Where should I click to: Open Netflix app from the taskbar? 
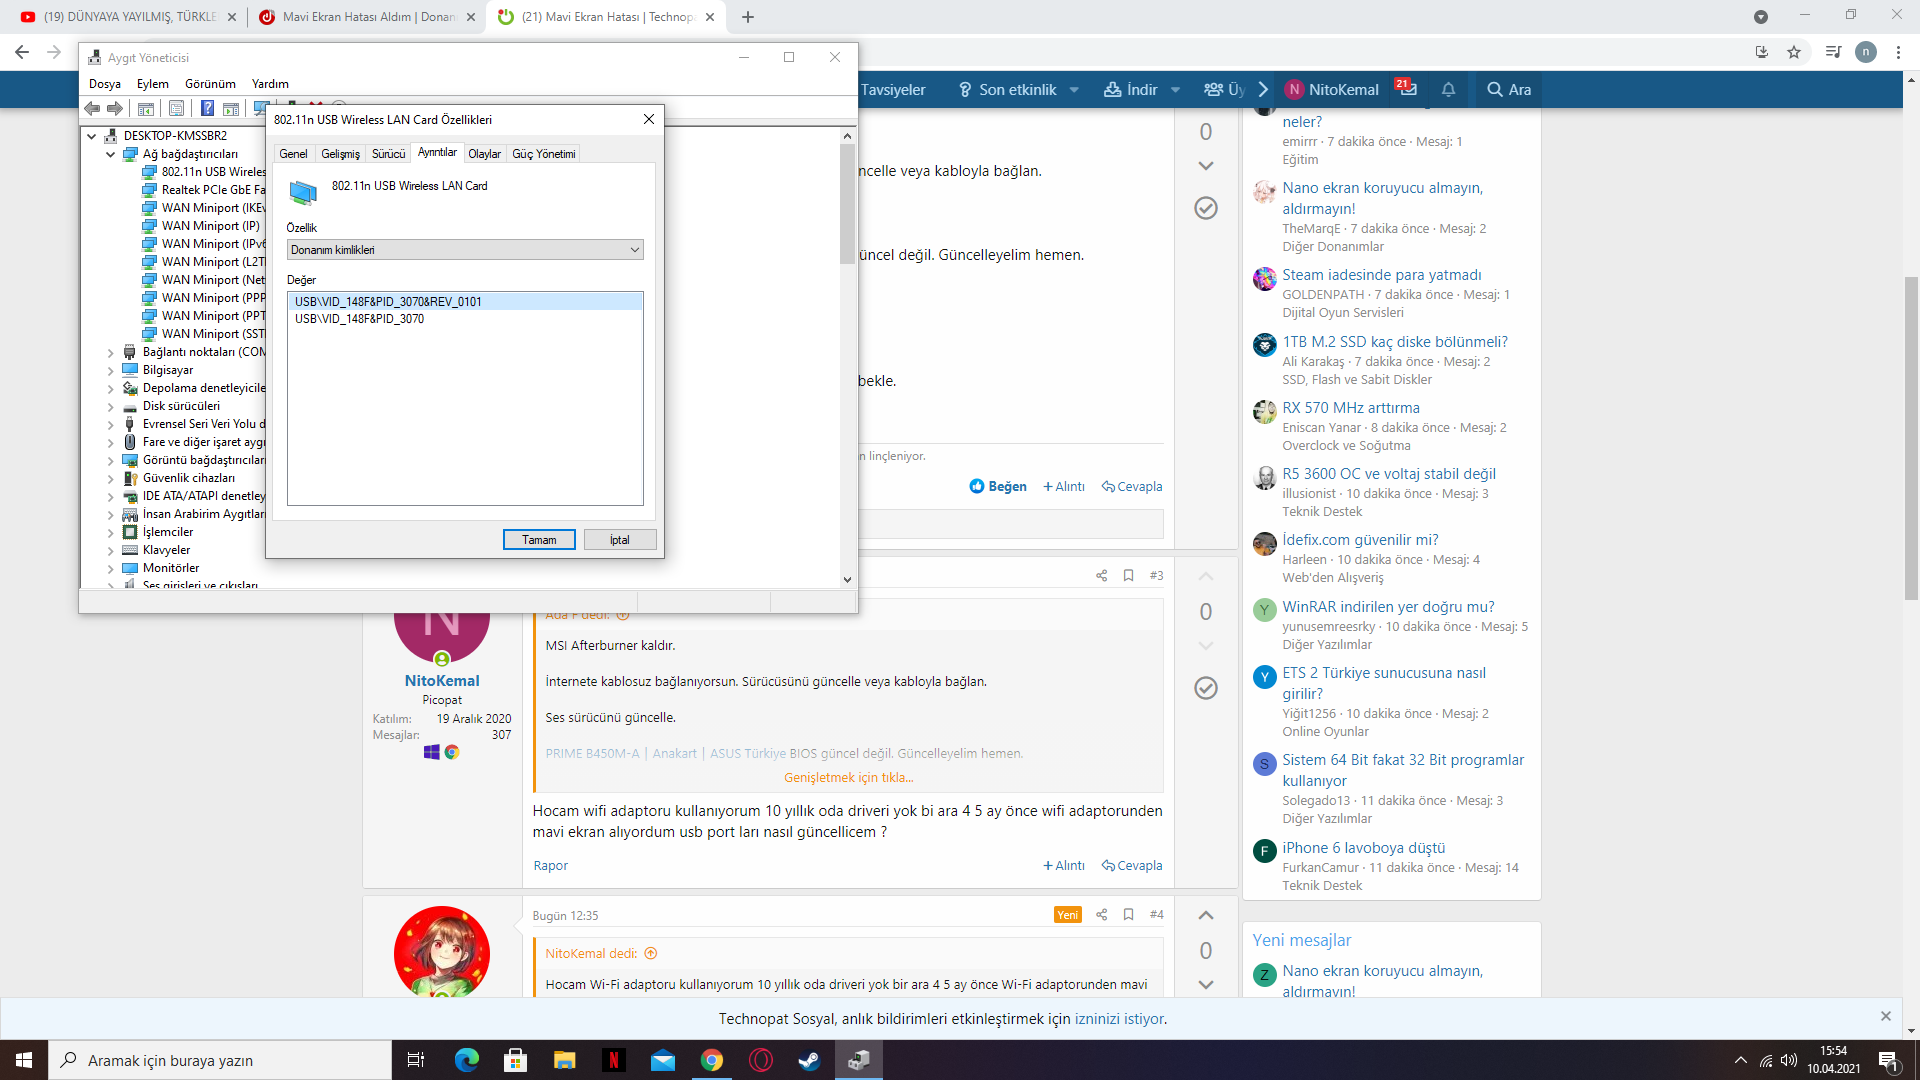tap(613, 1060)
